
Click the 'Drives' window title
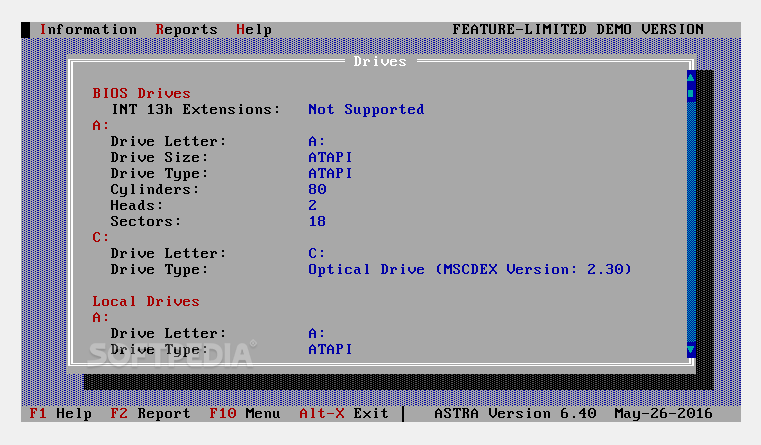380,62
